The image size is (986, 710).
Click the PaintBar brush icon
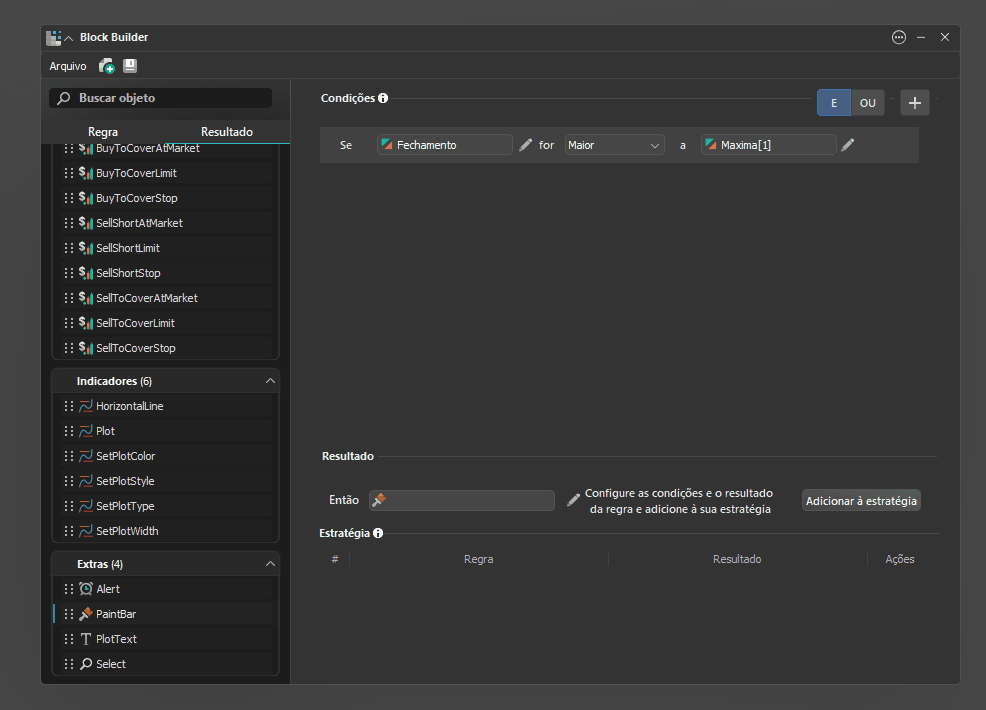86,614
